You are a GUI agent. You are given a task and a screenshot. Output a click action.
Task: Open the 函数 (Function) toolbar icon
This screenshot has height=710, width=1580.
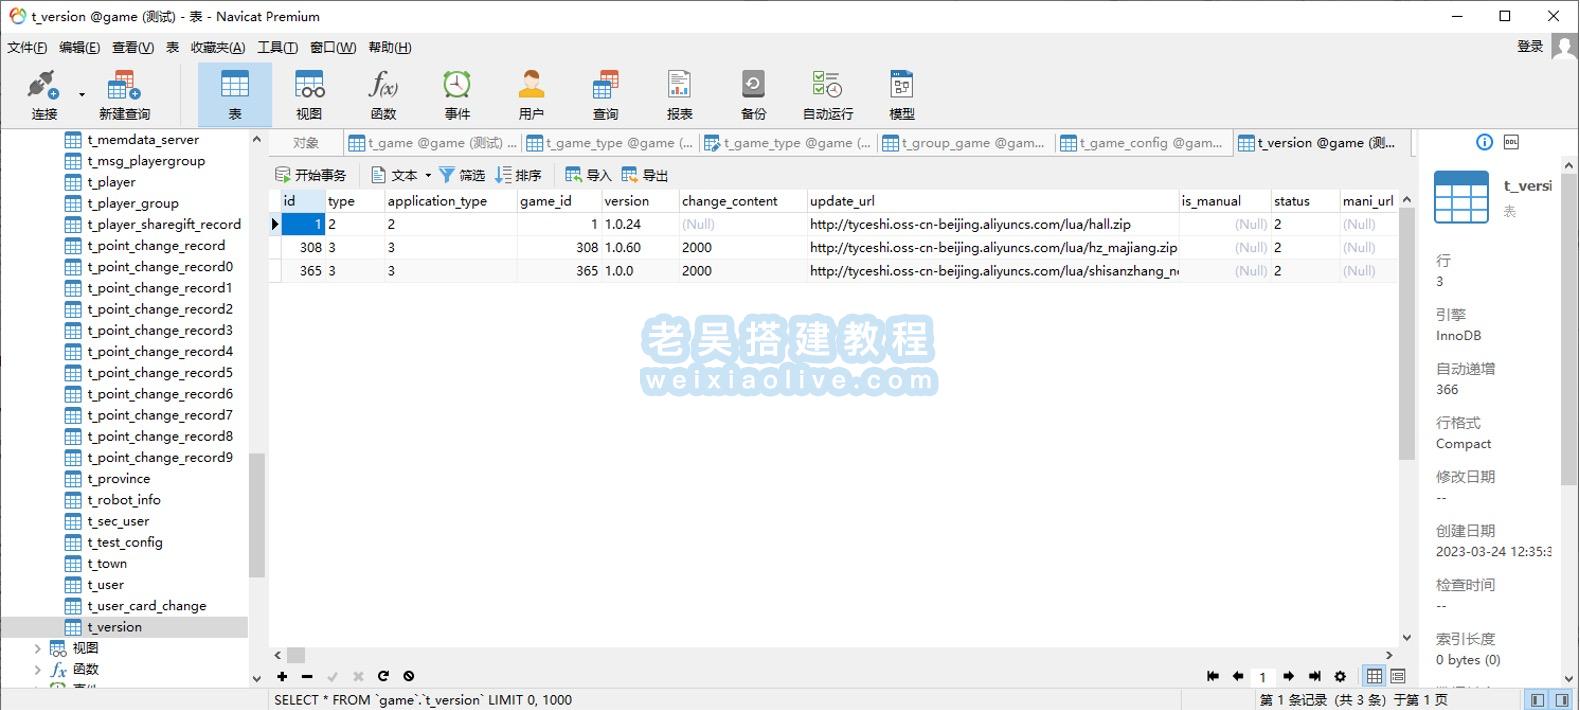[x=383, y=95]
